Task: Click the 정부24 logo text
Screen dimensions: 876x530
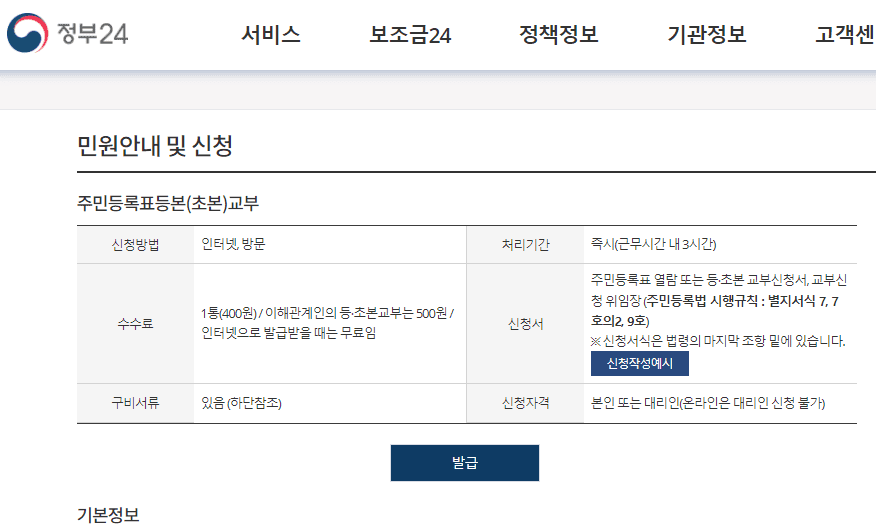Action: 93,34
